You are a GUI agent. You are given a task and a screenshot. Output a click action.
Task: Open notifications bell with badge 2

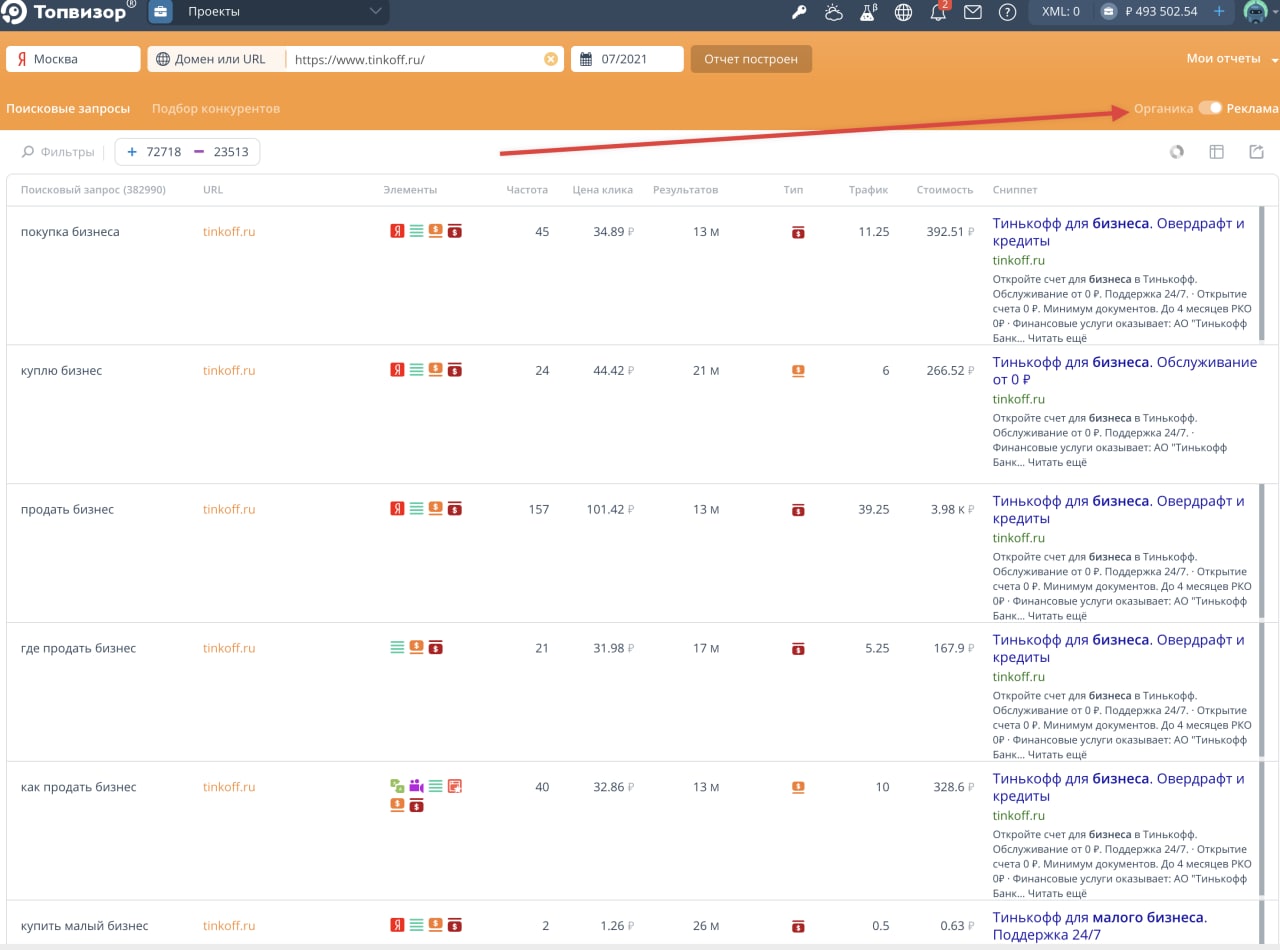[938, 12]
